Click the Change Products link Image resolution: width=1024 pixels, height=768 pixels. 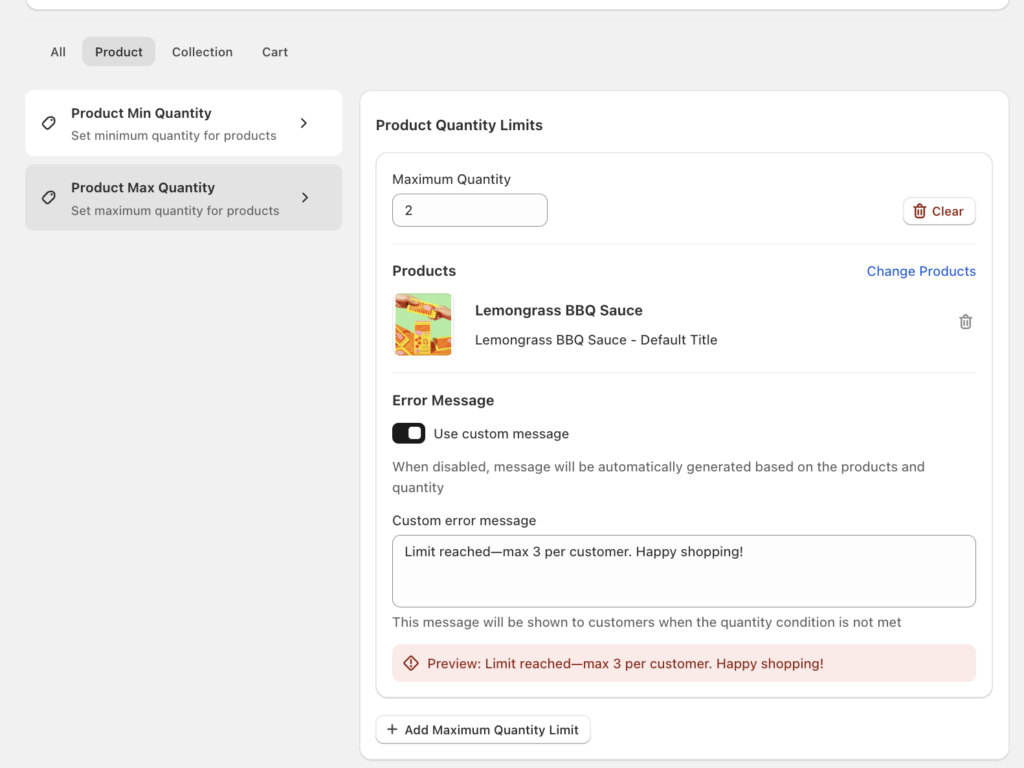(x=920, y=271)
